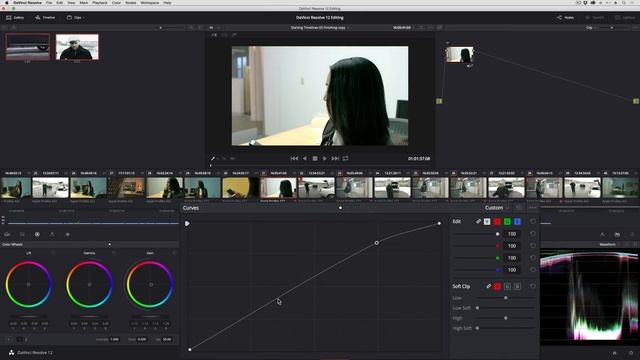The height and width of the screenshot is (360, 640).
Task: Click the node graph output connector
Action: click(x=636, y=101)
